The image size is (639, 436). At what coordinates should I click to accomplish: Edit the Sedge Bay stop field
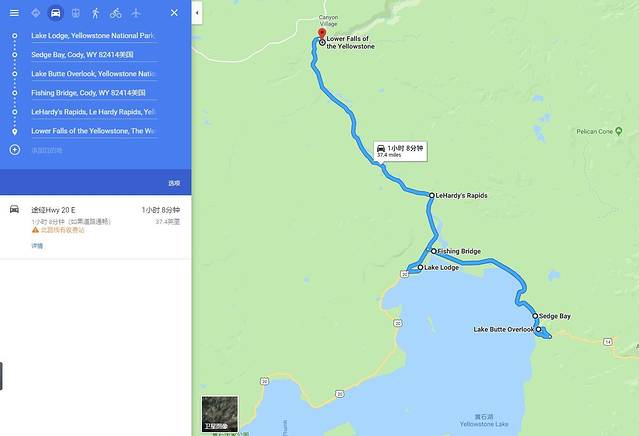tap(95, 55)
